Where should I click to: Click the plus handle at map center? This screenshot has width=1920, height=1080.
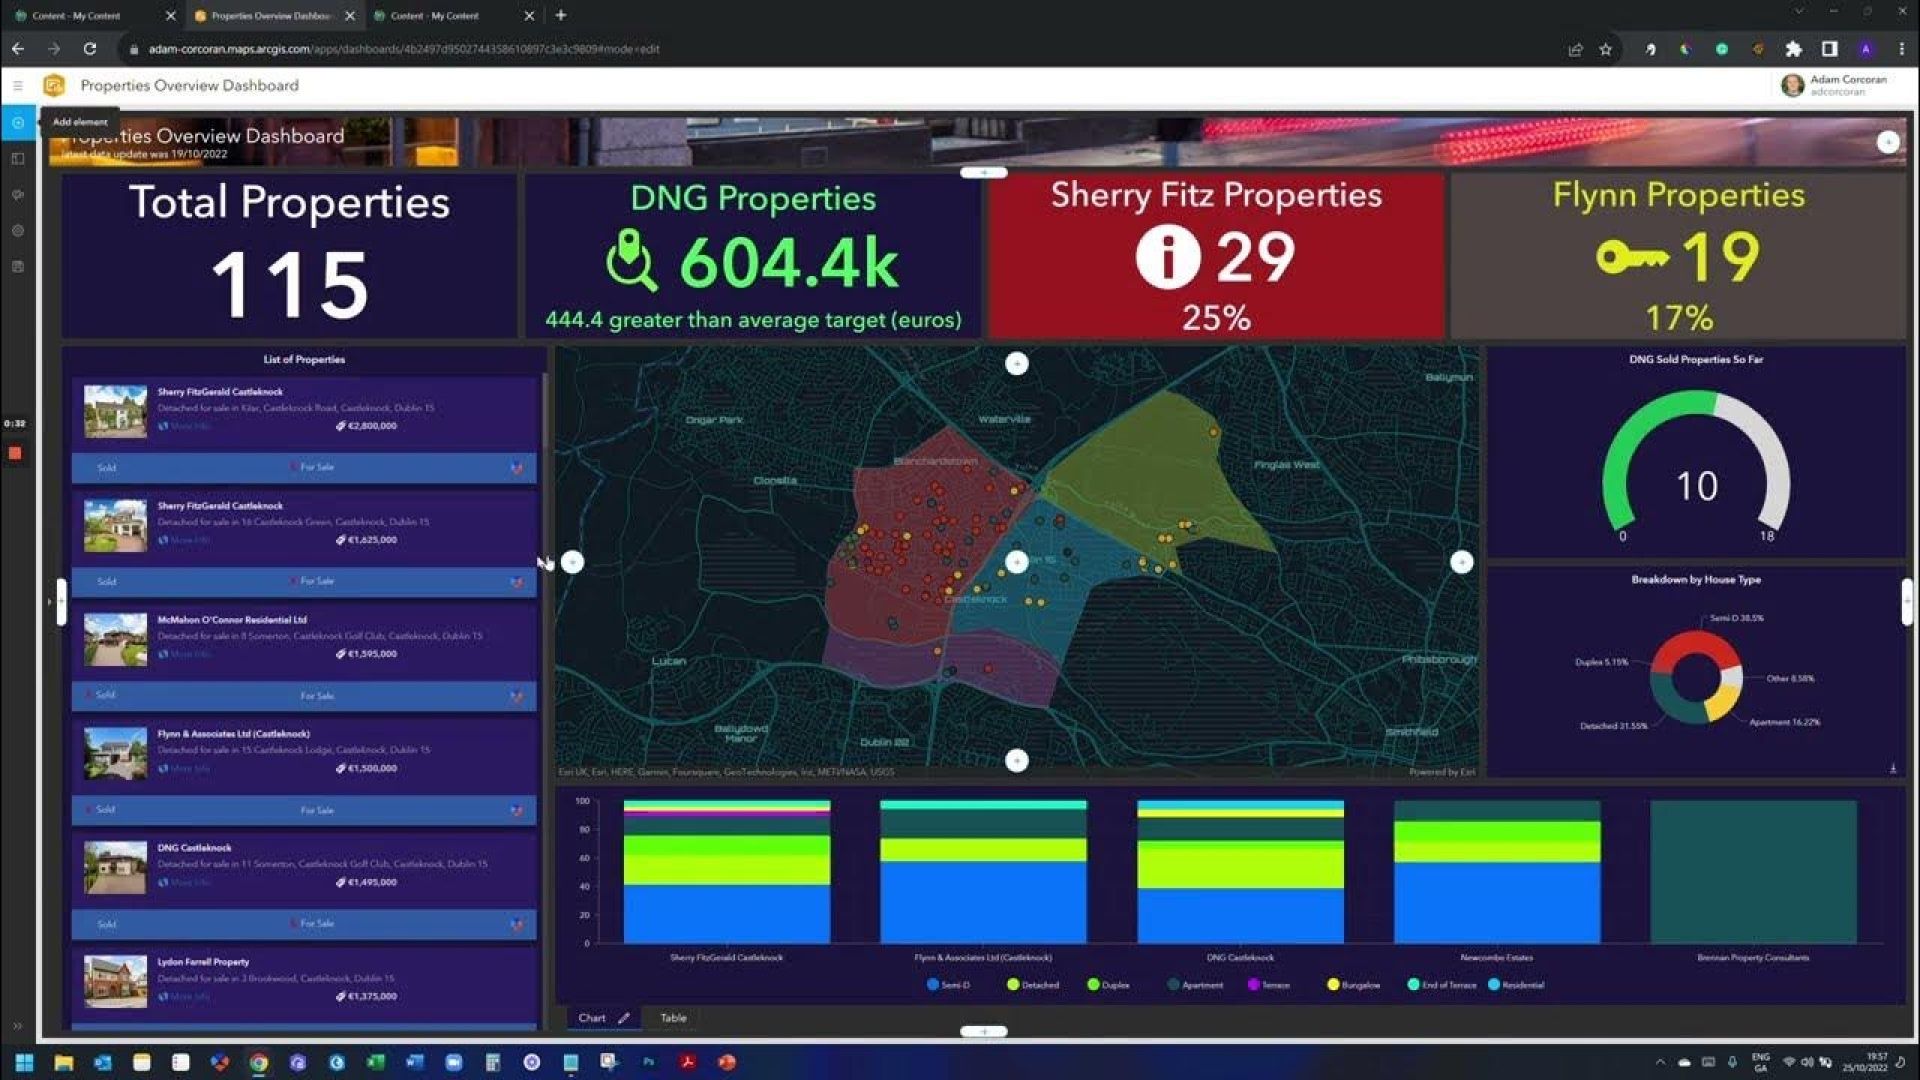1016,562
